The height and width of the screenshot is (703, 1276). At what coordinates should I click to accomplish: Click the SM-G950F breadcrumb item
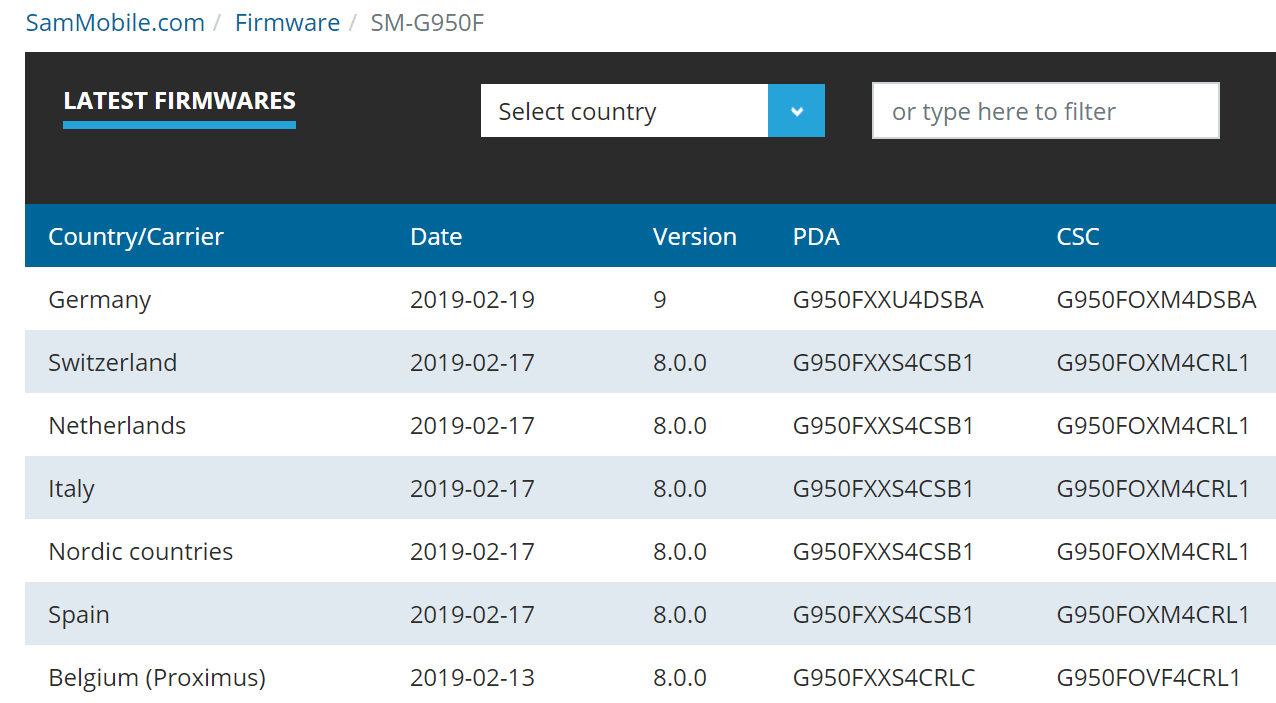tap(427, 23)
